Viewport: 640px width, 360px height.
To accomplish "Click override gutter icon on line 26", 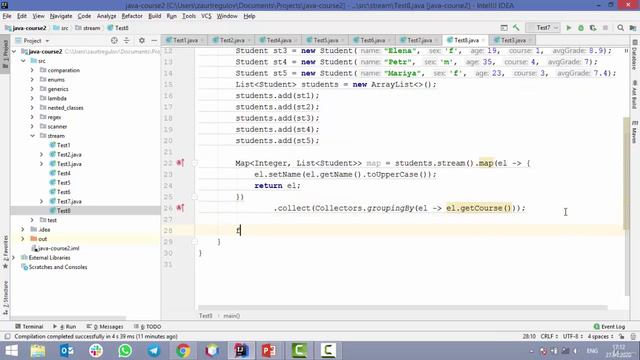I will coord(180,208).
